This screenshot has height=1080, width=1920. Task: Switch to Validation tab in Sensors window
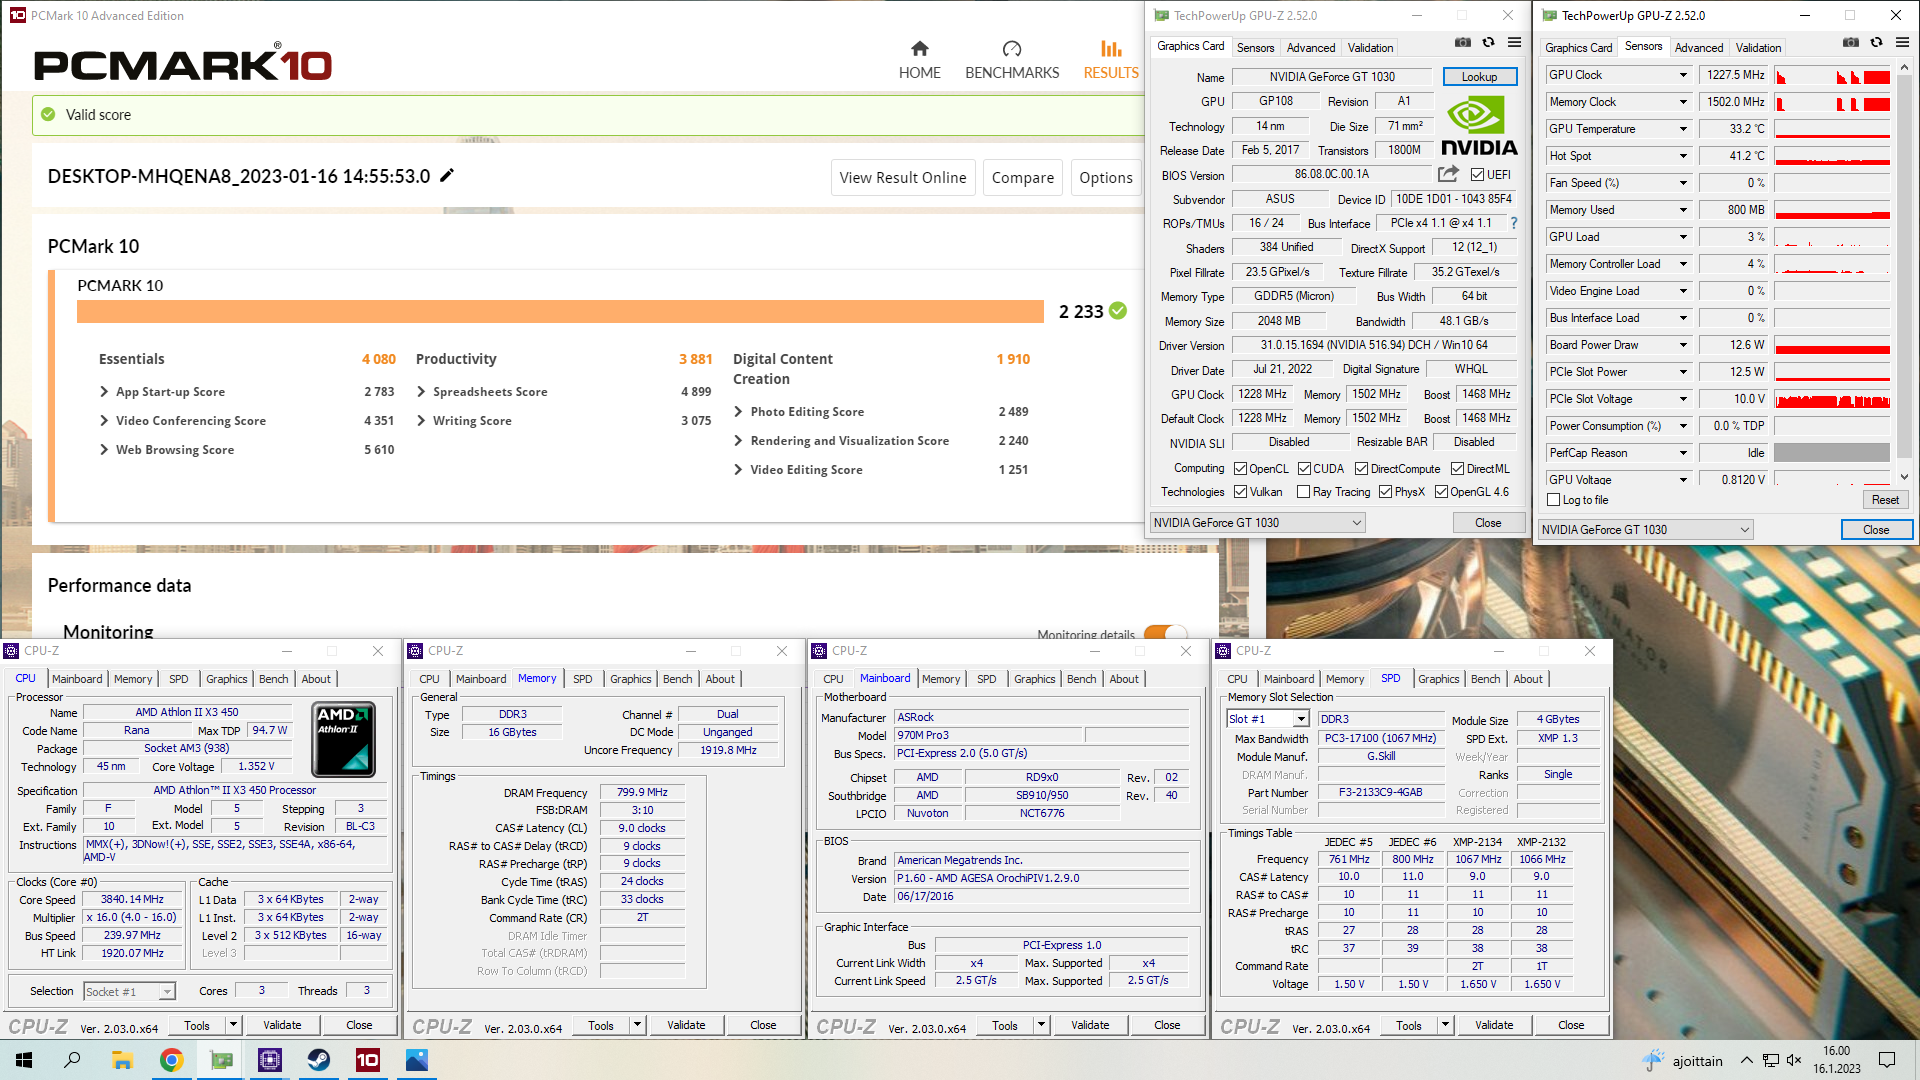tap(1758, 47)
